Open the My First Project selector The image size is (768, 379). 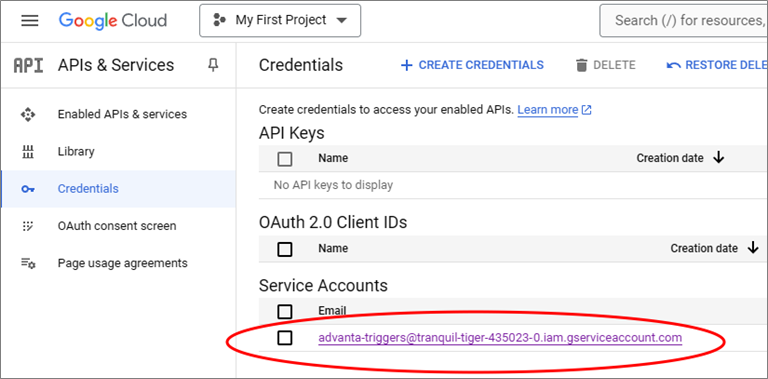pyautogui.click(x=280, y=21)
